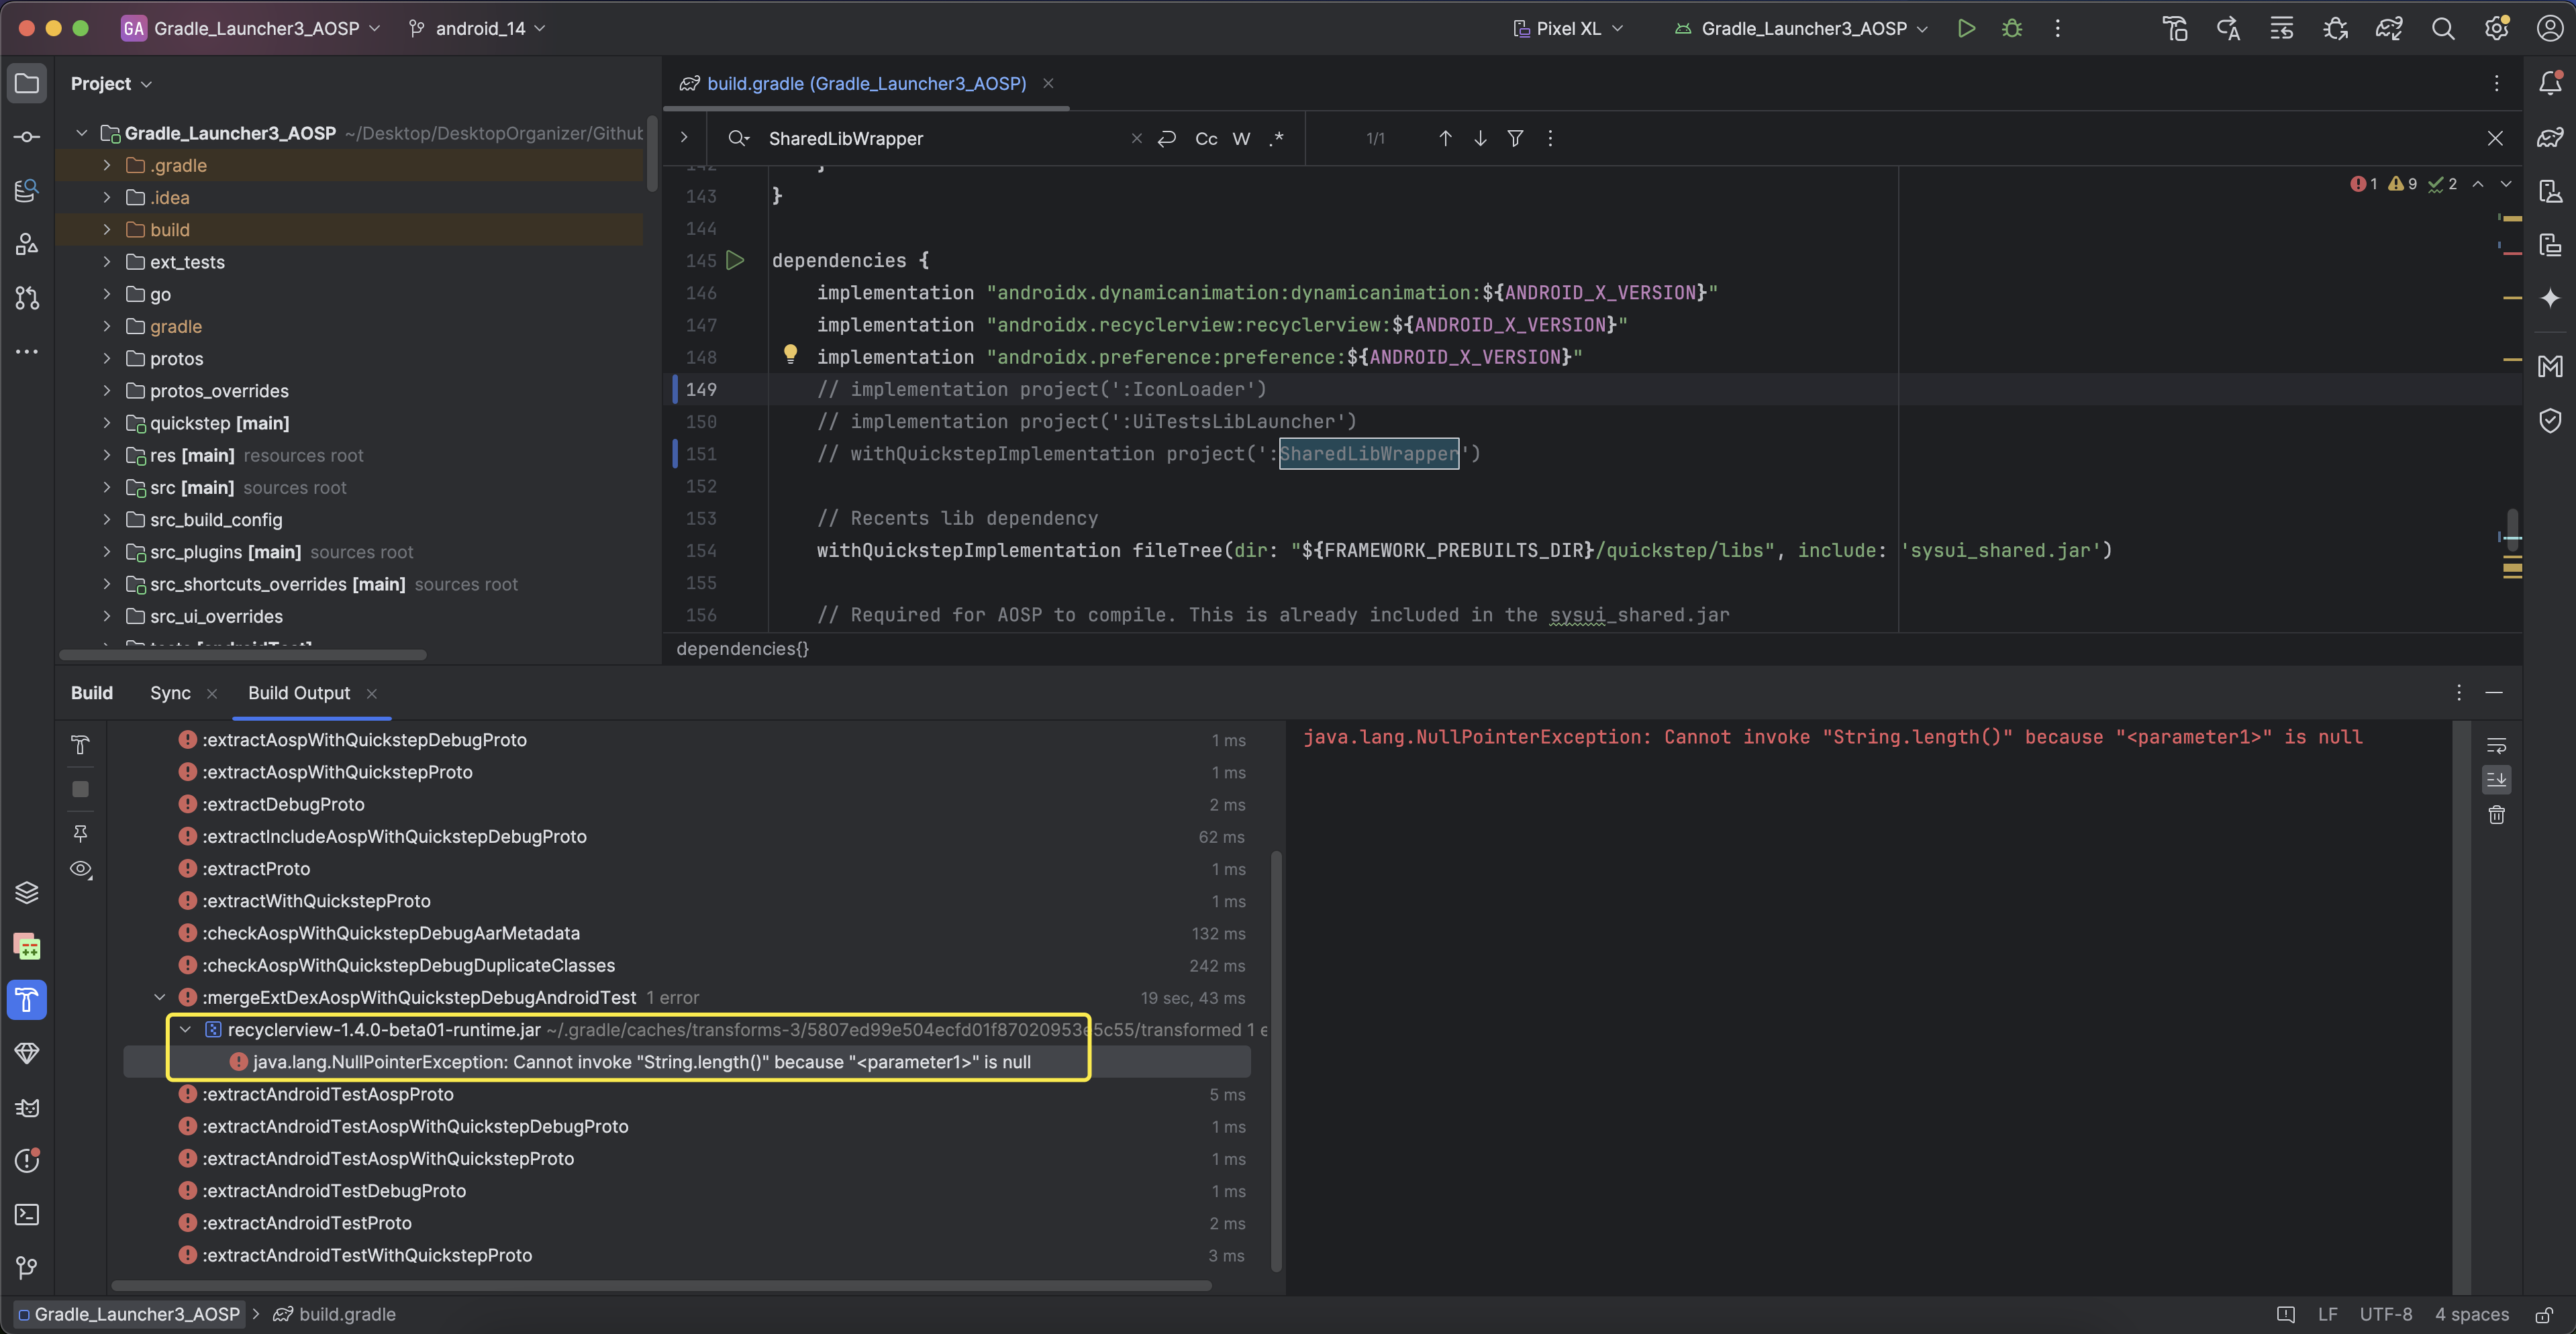Open the Commit tool window icon
This screenshot has height=1334, width=2576.
(x=27, y=137)
